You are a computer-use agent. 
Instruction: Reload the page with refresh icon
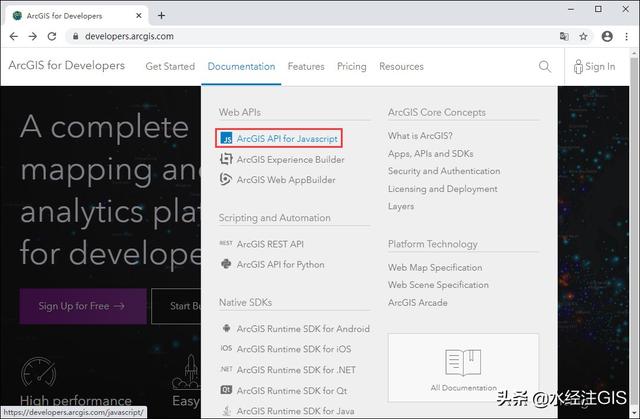tap(52, 36)
